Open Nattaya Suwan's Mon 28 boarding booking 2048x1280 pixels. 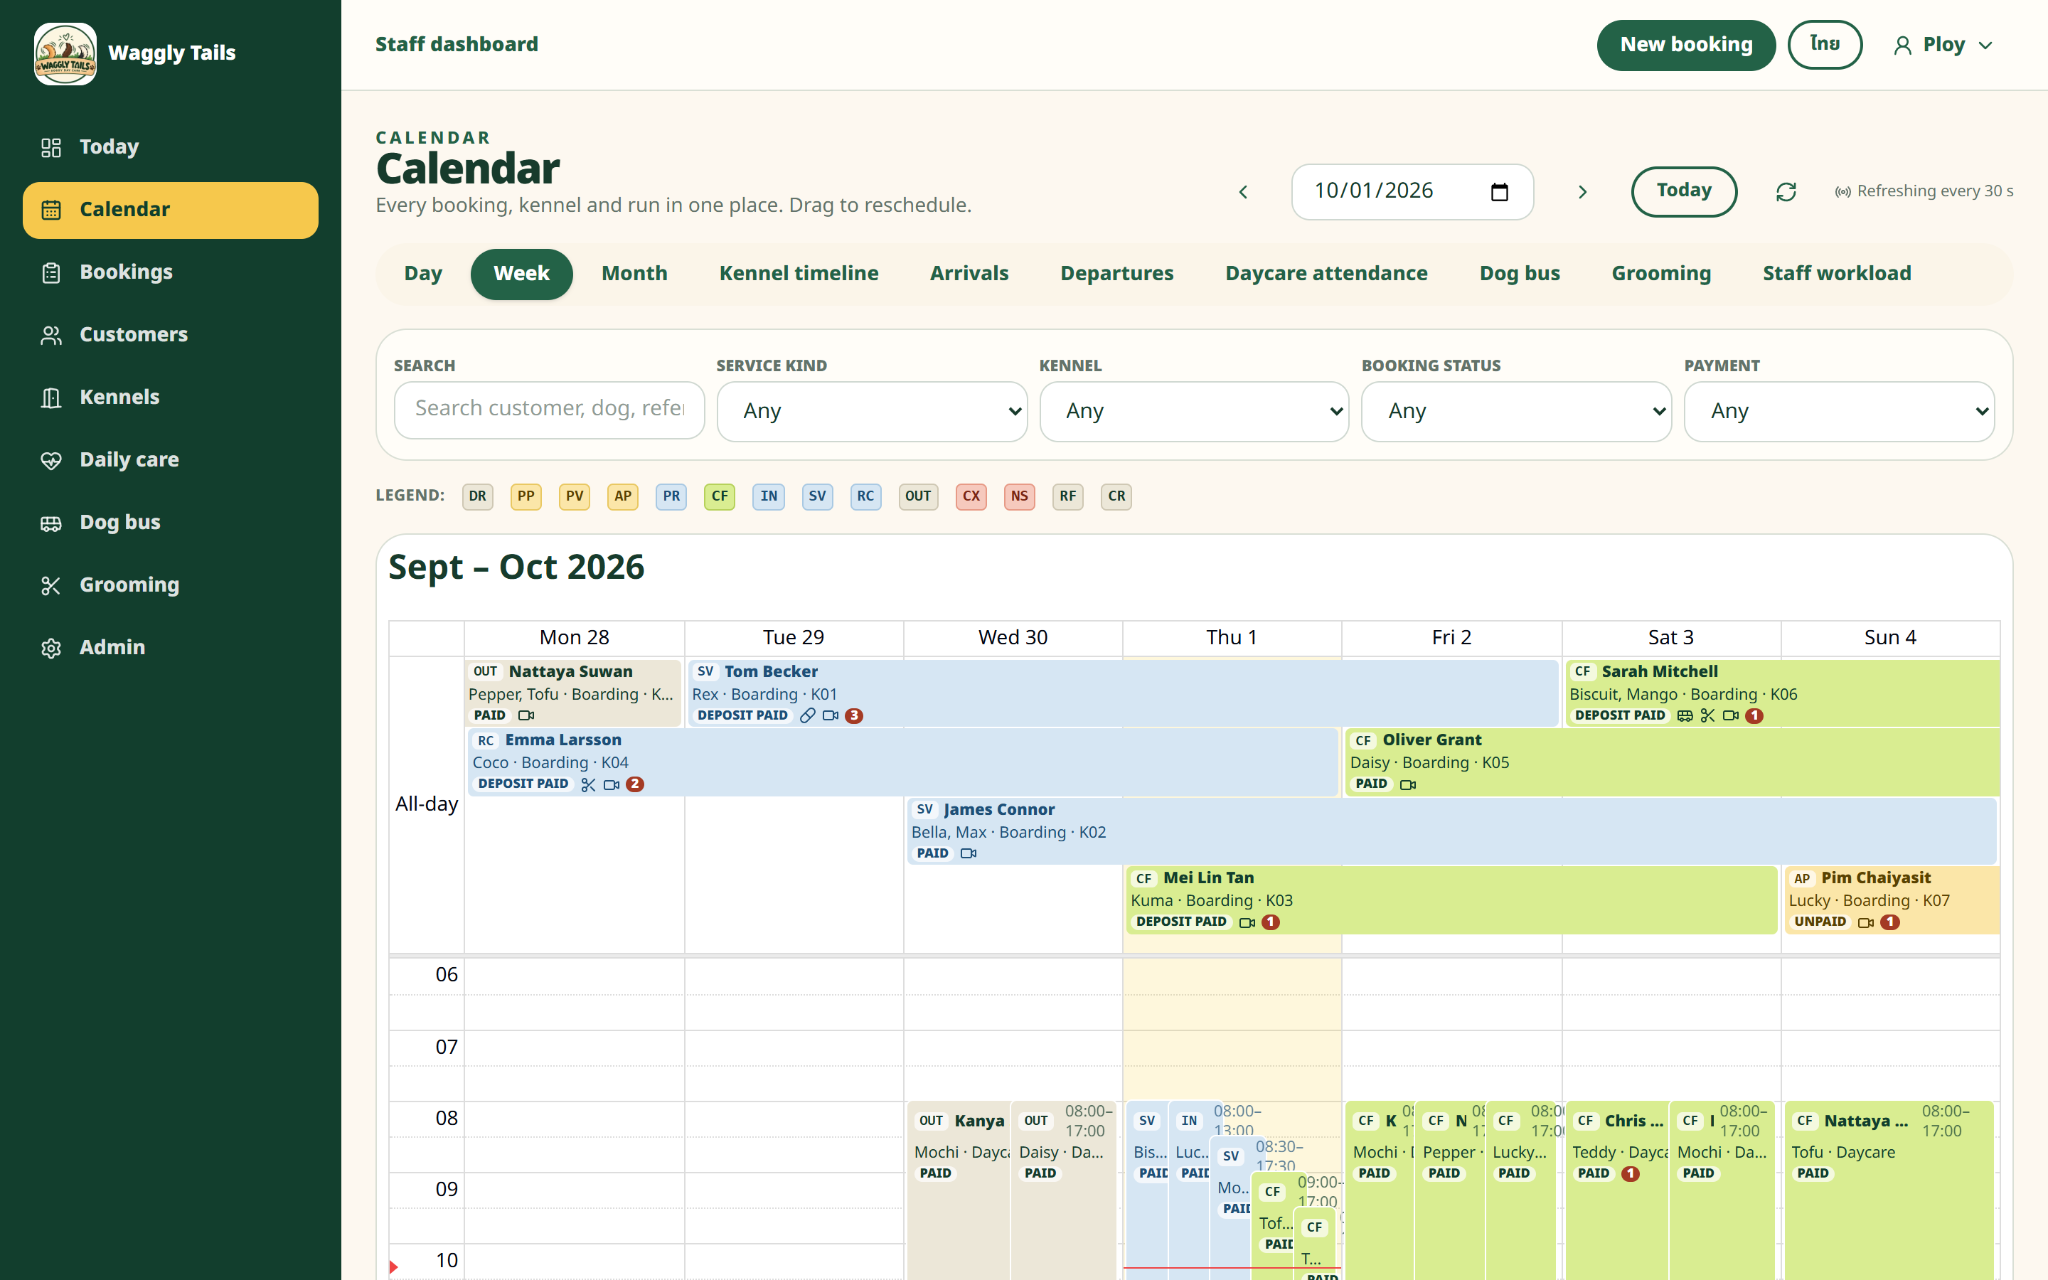(x=574, y=693)
